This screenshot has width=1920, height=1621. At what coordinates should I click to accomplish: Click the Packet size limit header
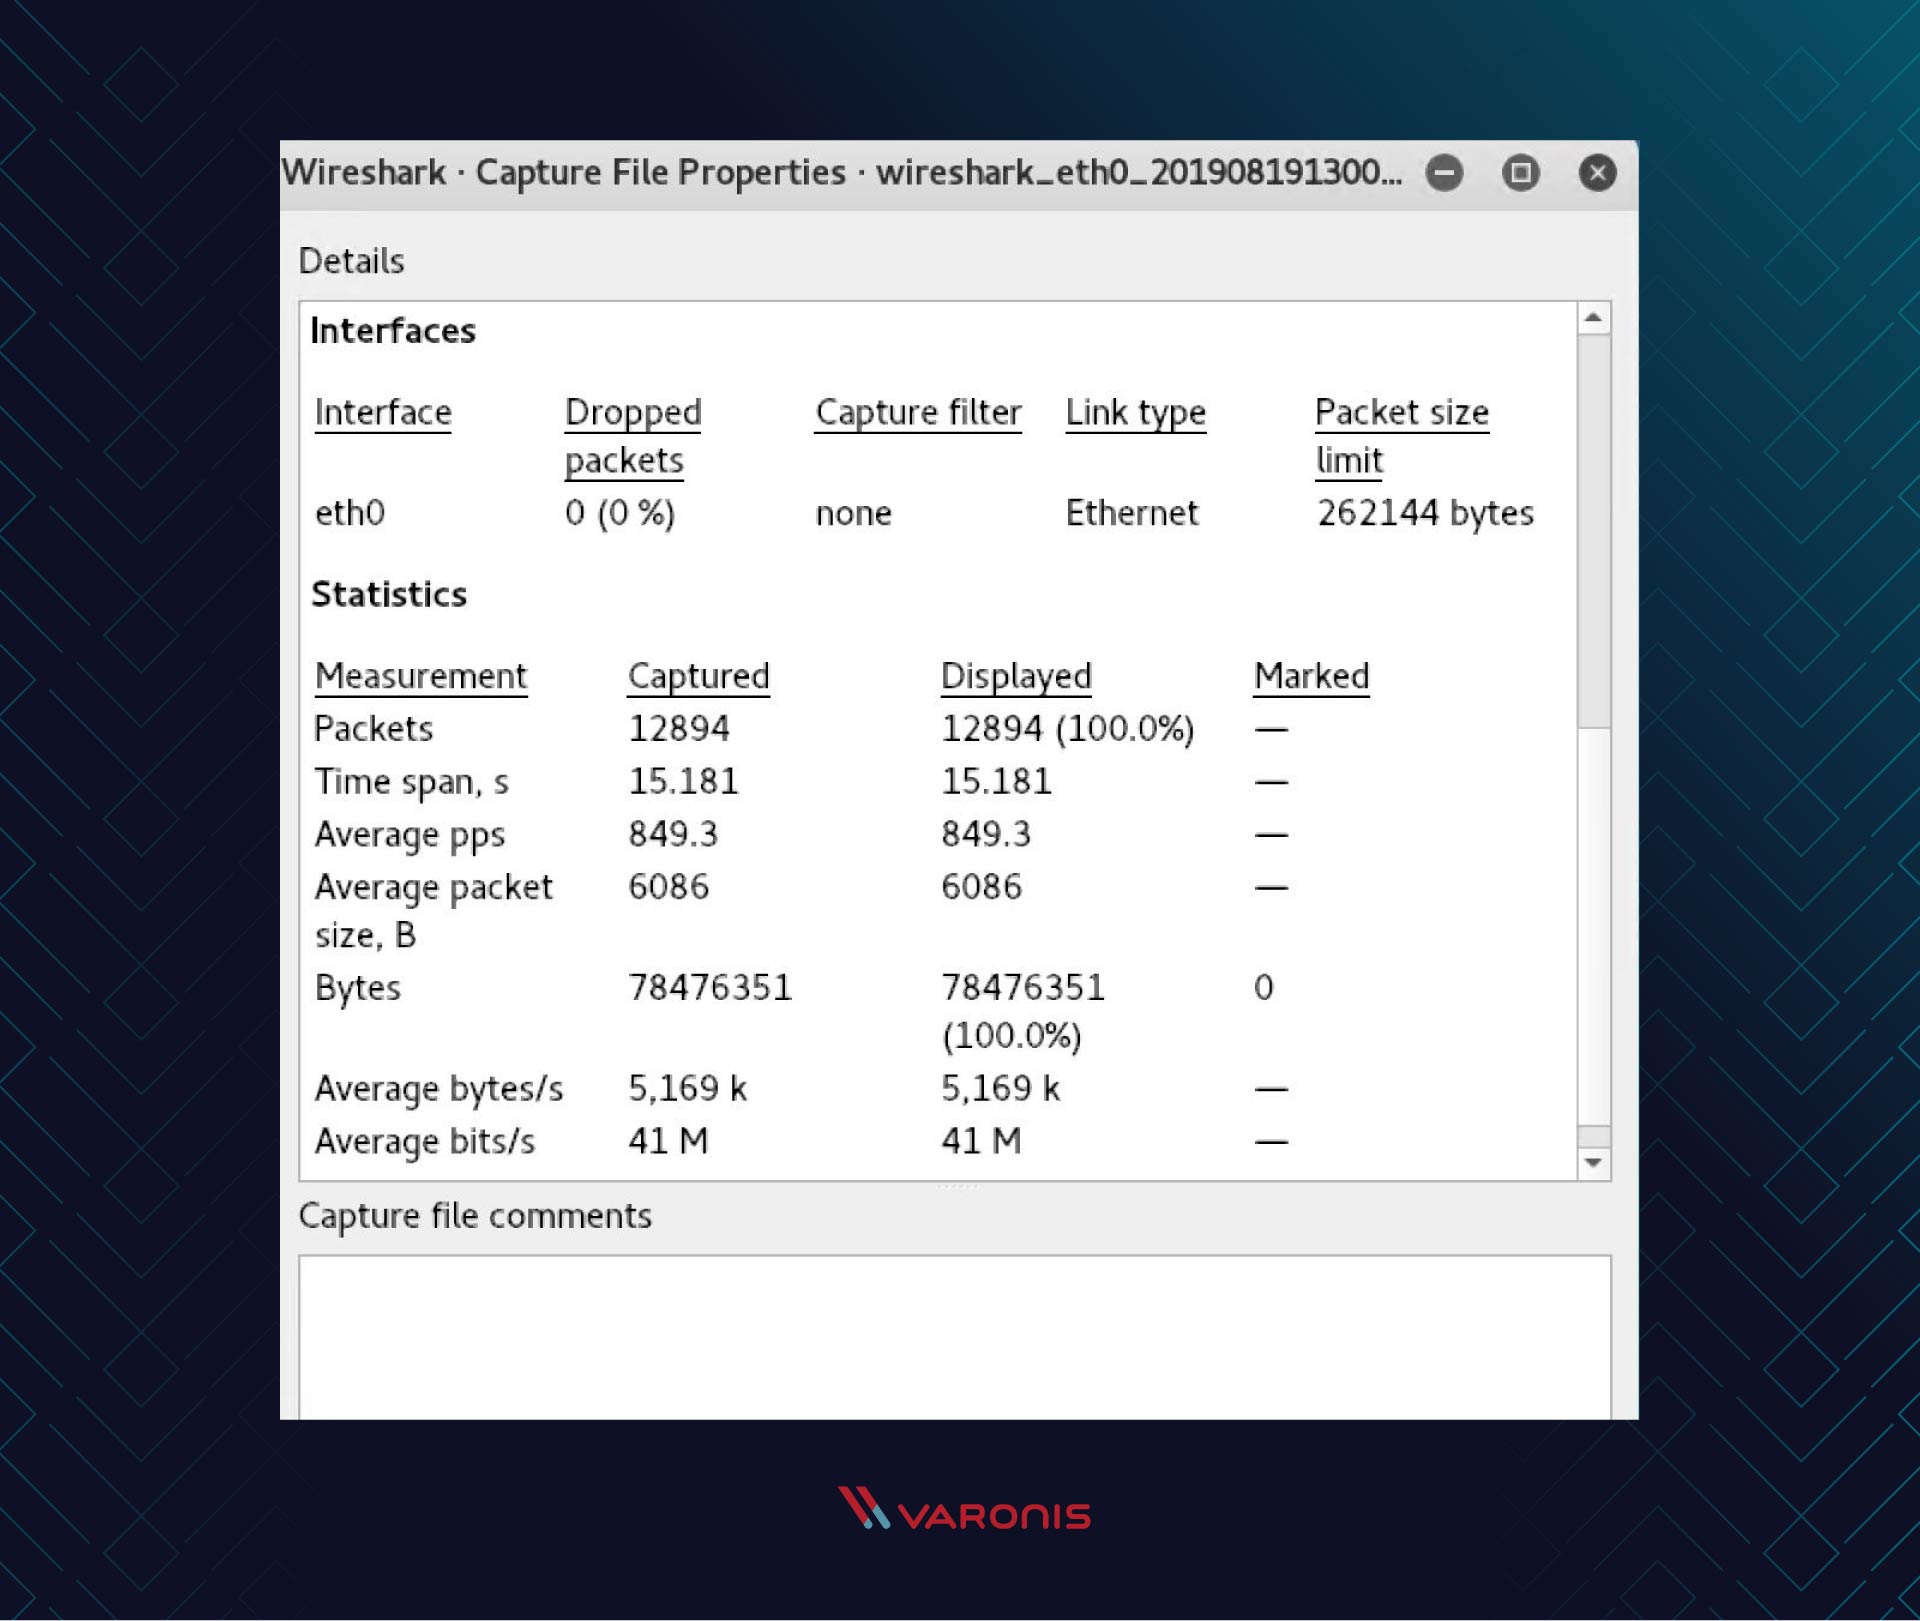coord(1402,437)
